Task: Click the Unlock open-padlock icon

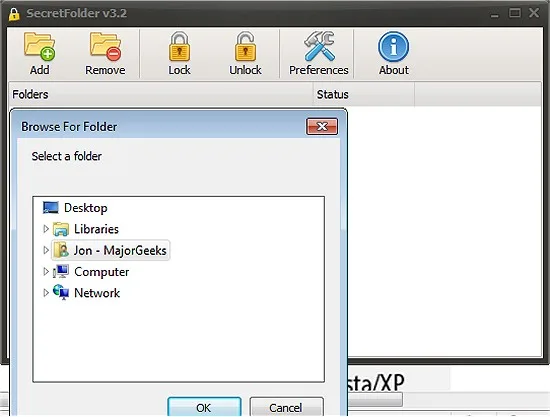Action: pyautogui.click(x=245, y=47)
